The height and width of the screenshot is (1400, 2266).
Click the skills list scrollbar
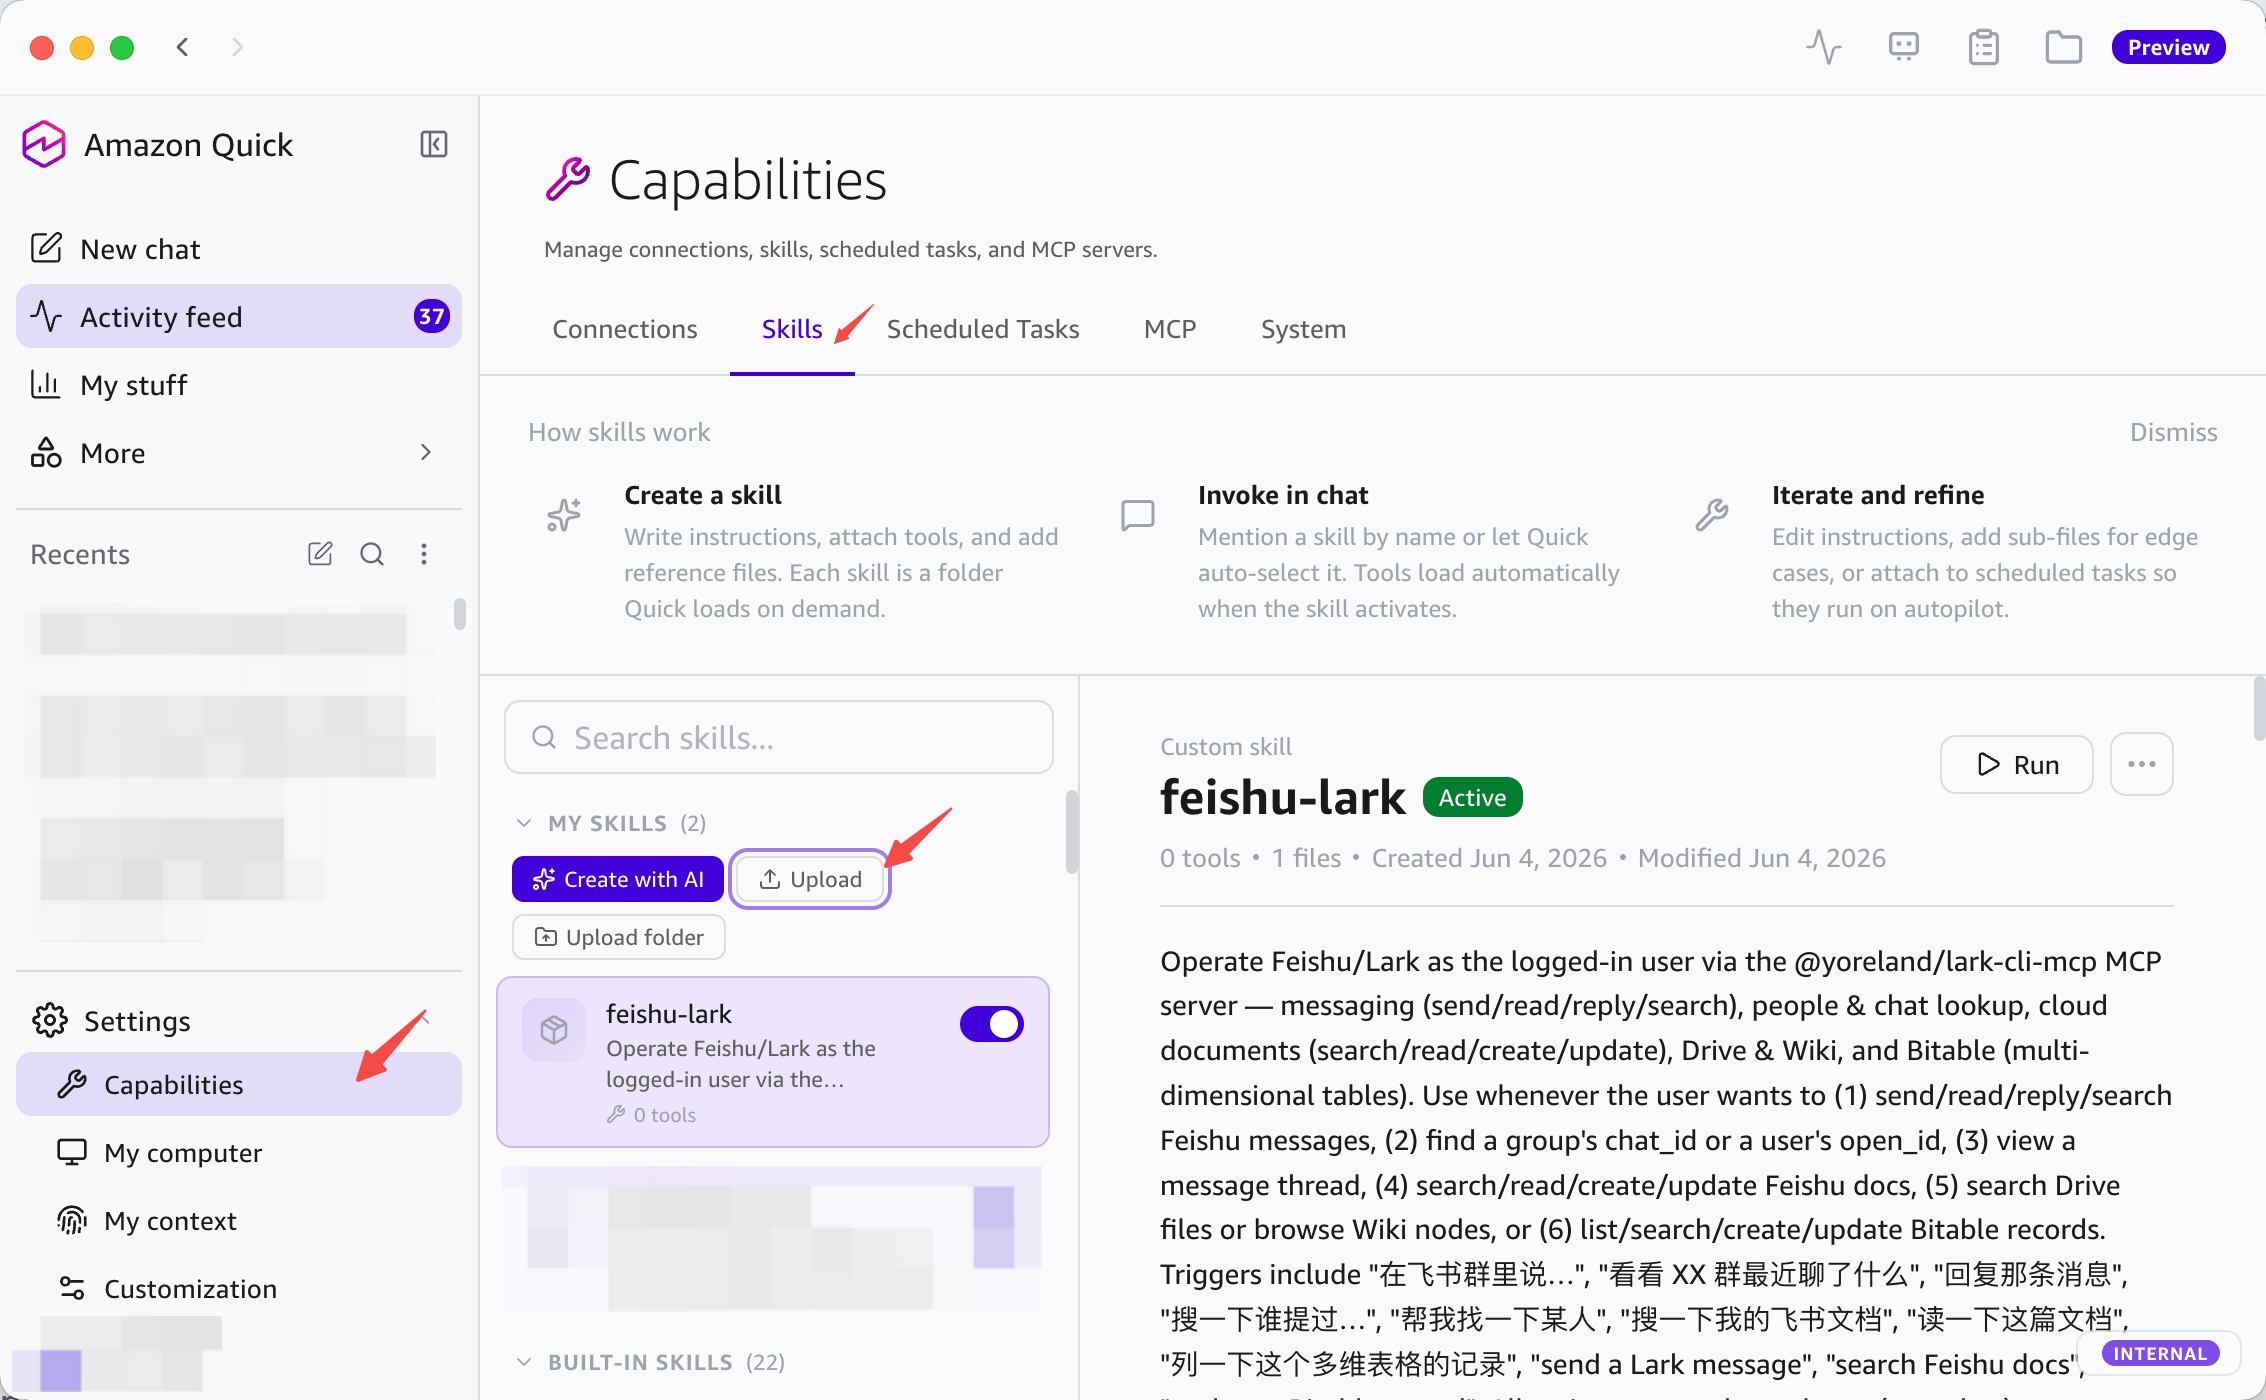point(1071,833)
